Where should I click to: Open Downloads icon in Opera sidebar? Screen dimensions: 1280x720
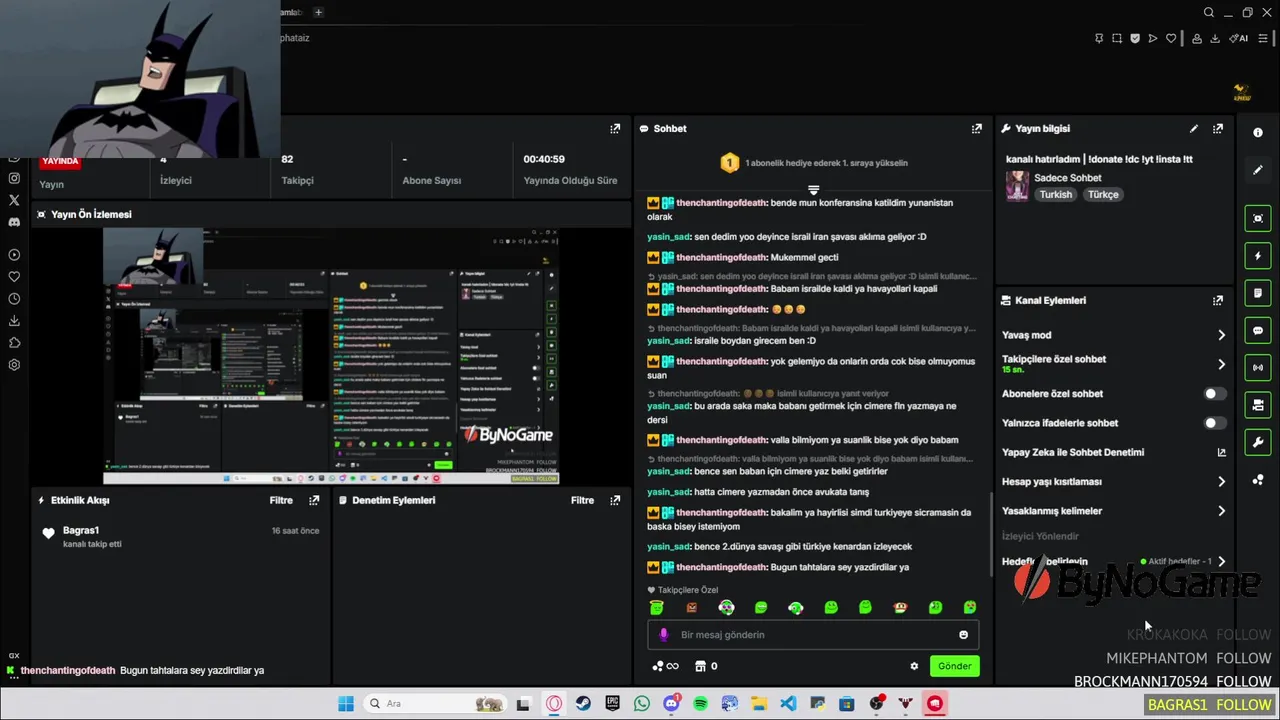coord(14,321)
